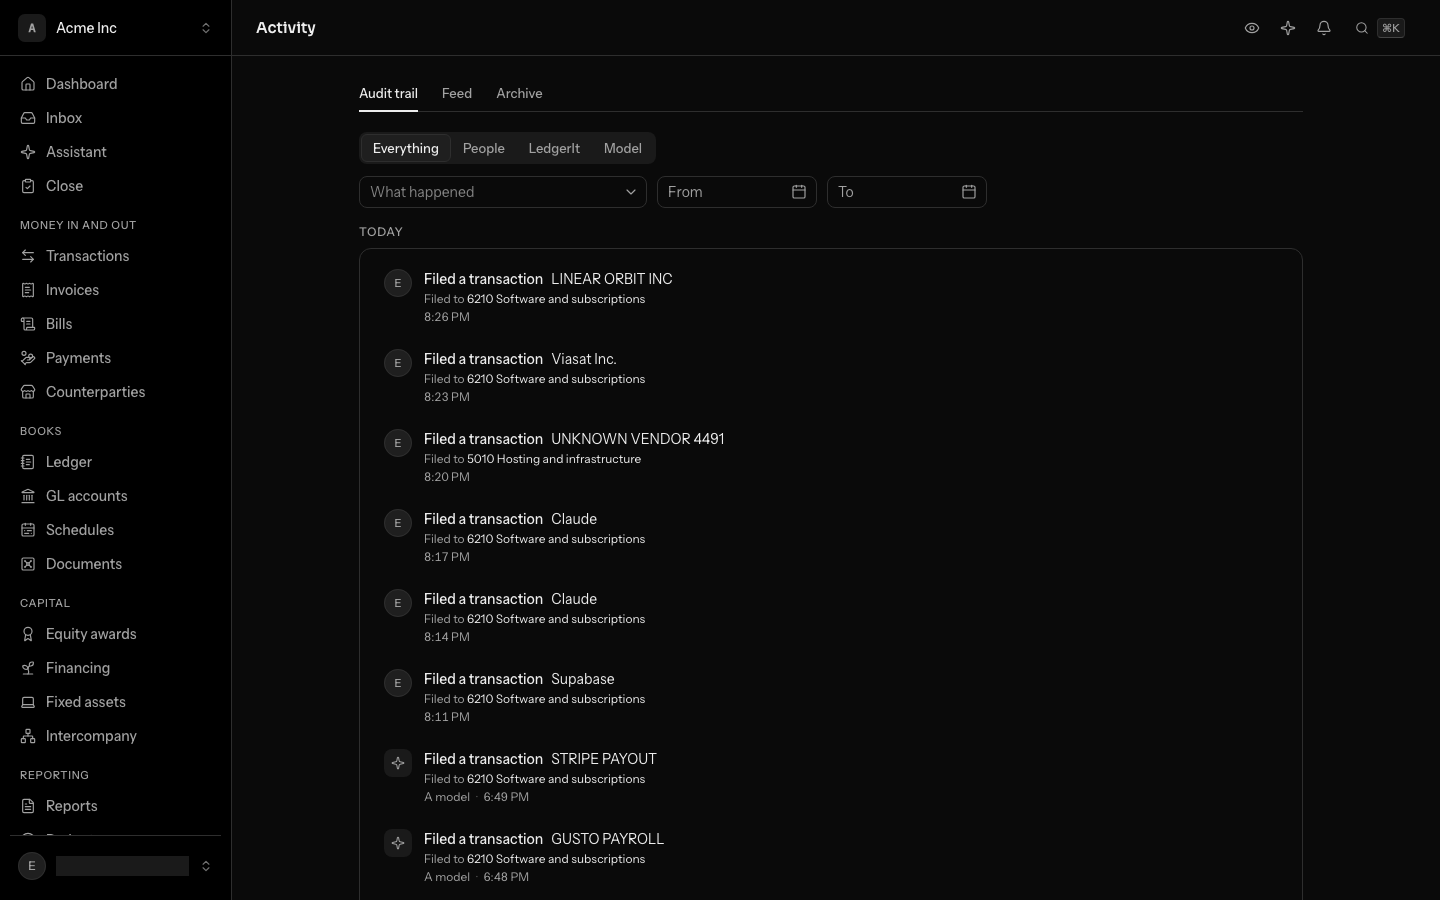Image resolution: width=1440 pixels, height=900 pixels.
Task: Go to Close in sidebar
Action: coord(115,186)
